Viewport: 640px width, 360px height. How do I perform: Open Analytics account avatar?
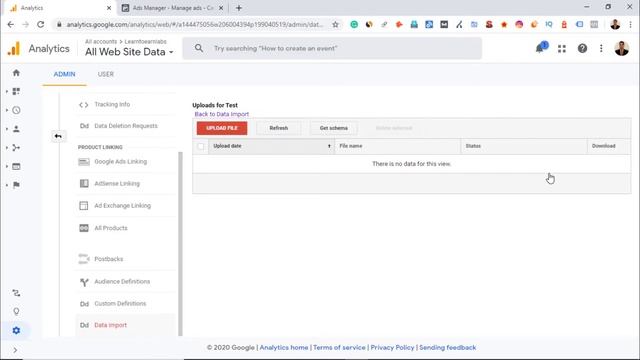621,49
